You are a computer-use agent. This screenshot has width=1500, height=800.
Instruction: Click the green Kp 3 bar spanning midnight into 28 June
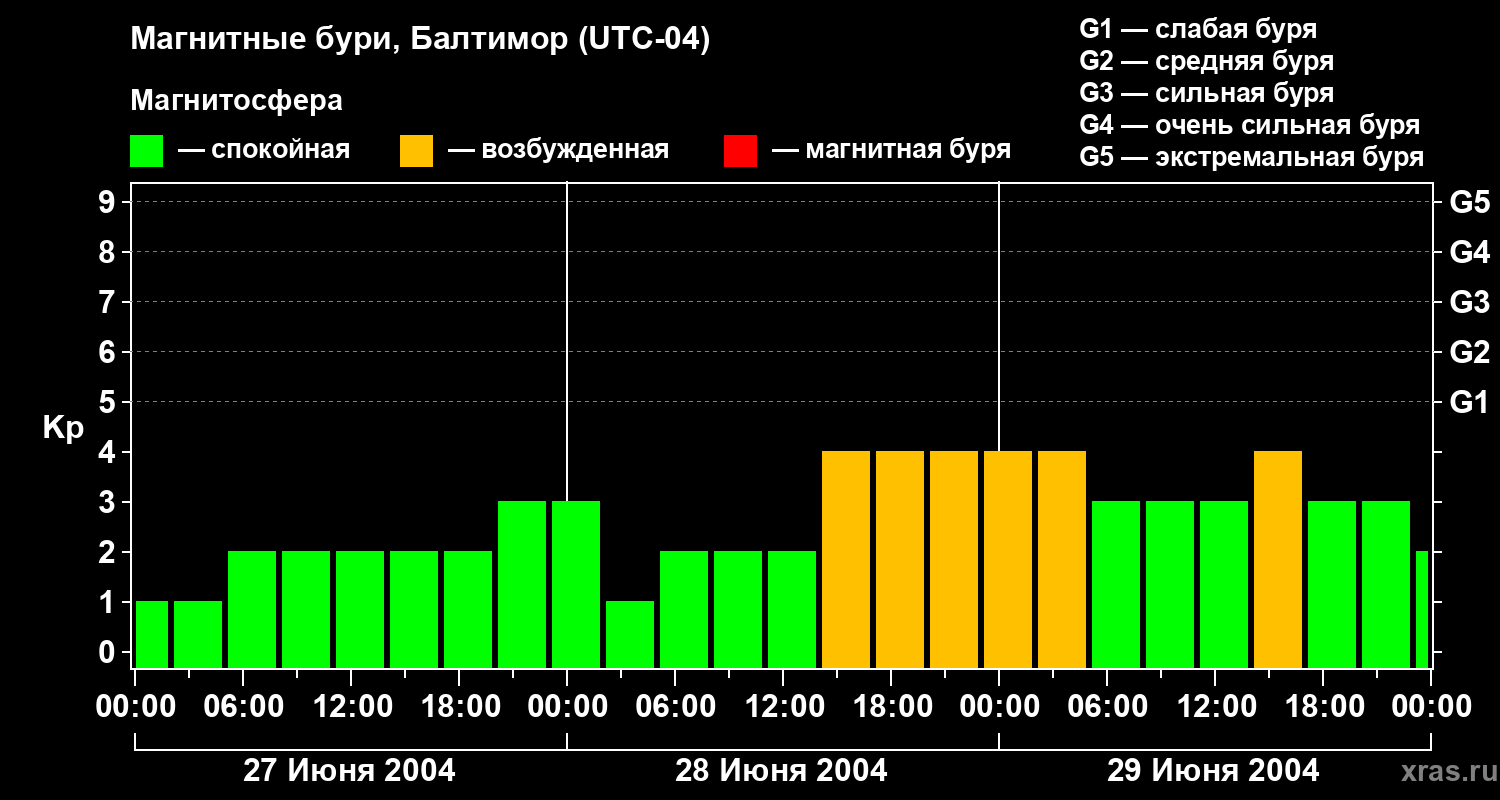coord(576,584)
